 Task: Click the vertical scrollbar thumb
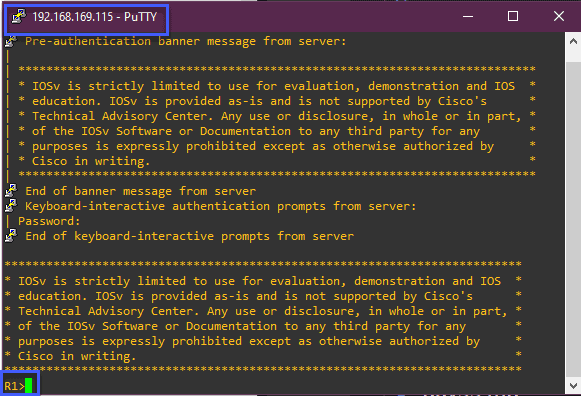click(x=573, y=219)
